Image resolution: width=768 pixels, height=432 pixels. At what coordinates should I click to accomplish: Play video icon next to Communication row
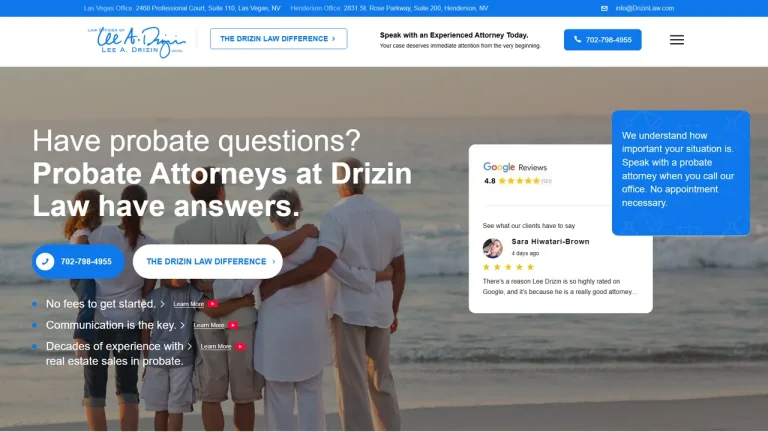233,325
